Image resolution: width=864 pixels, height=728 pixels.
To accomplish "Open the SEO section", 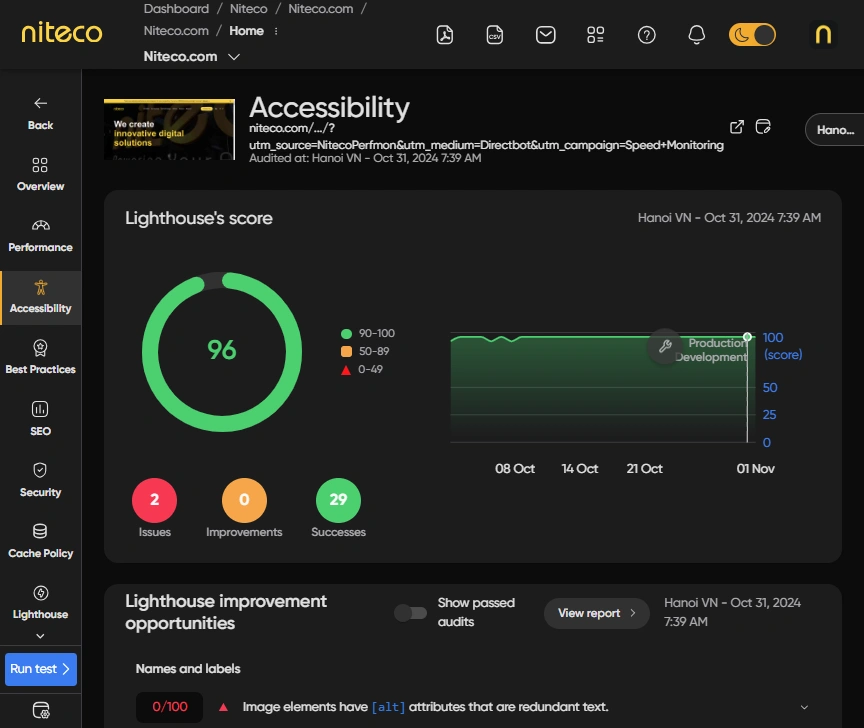I will coord(40,419).
